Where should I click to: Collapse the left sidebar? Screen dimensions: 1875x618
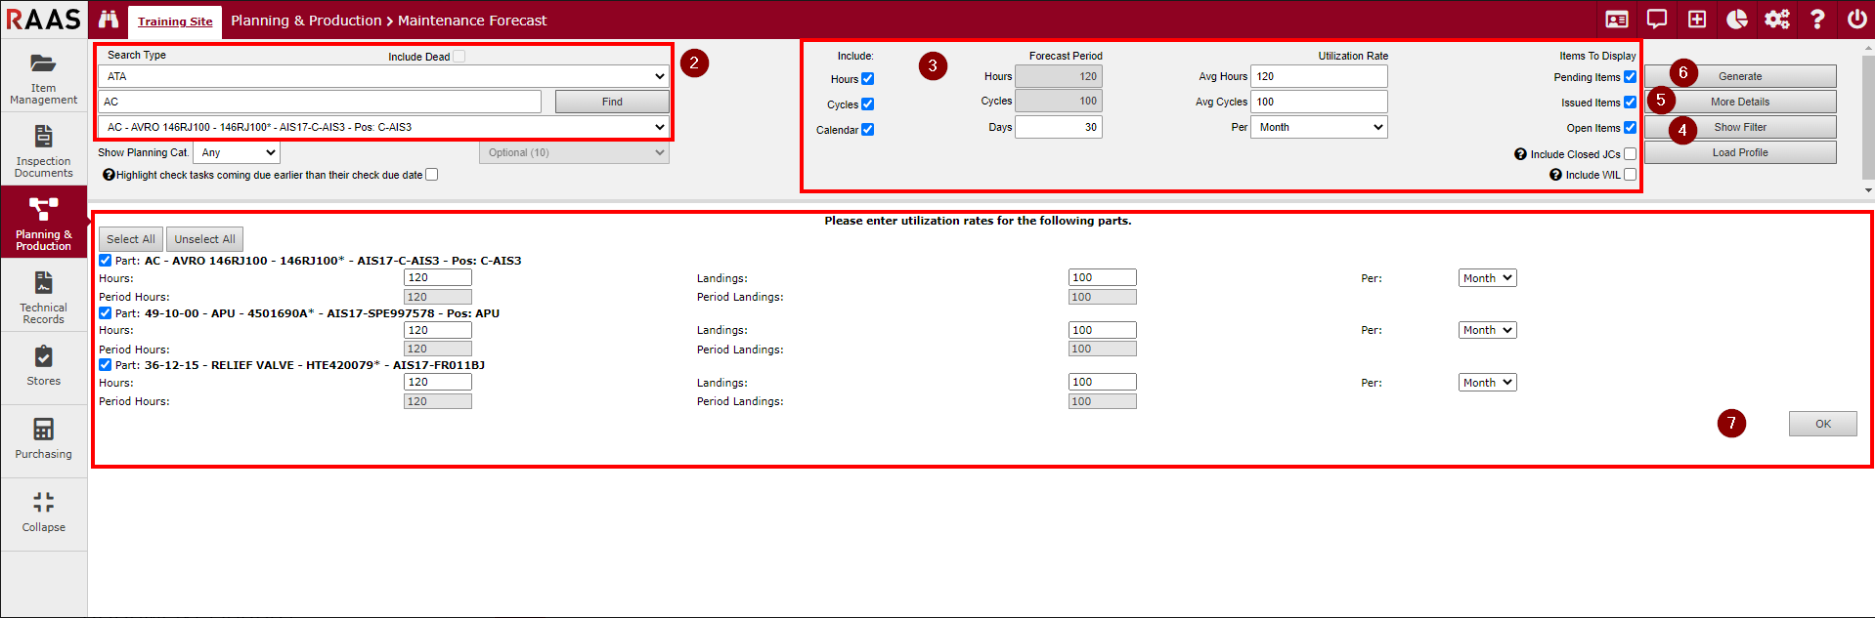(43, 510)
